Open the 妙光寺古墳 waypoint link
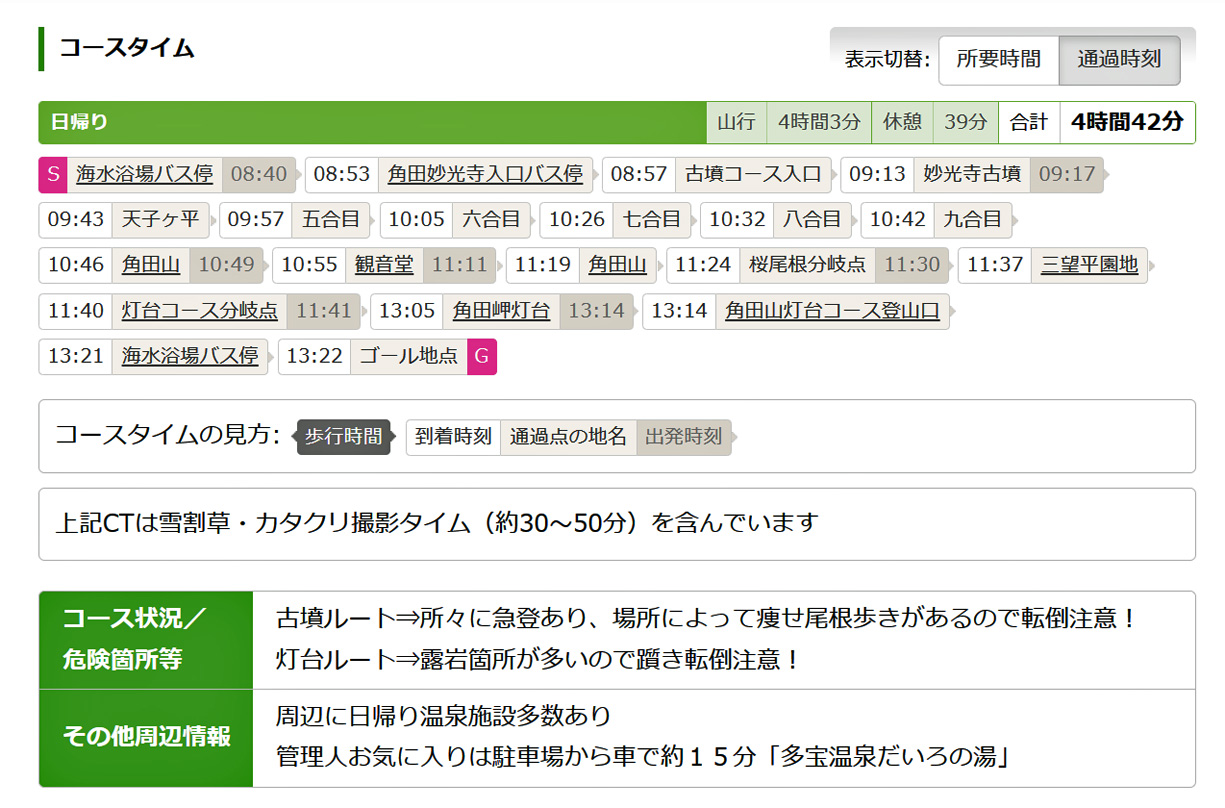Image resolution: width=1225 pixels, height=808 pixels. (971, 175)
